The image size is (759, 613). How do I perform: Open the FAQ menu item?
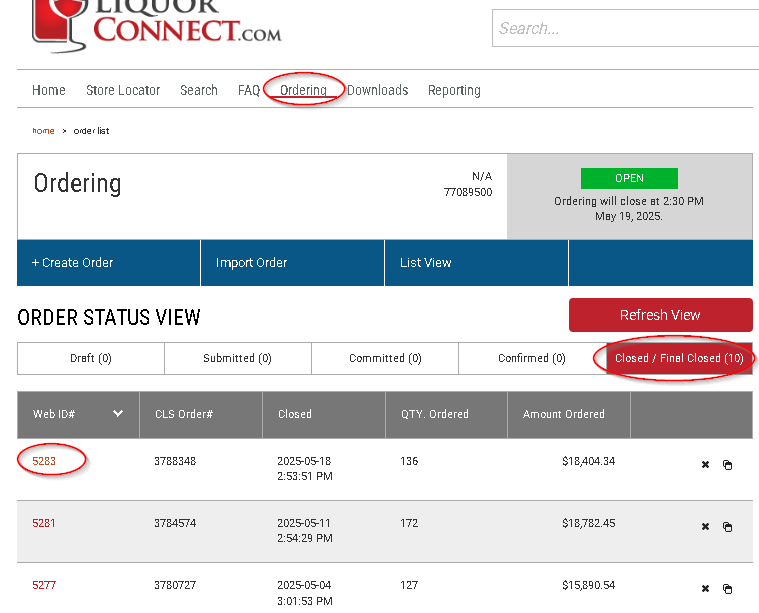(249, 90)
